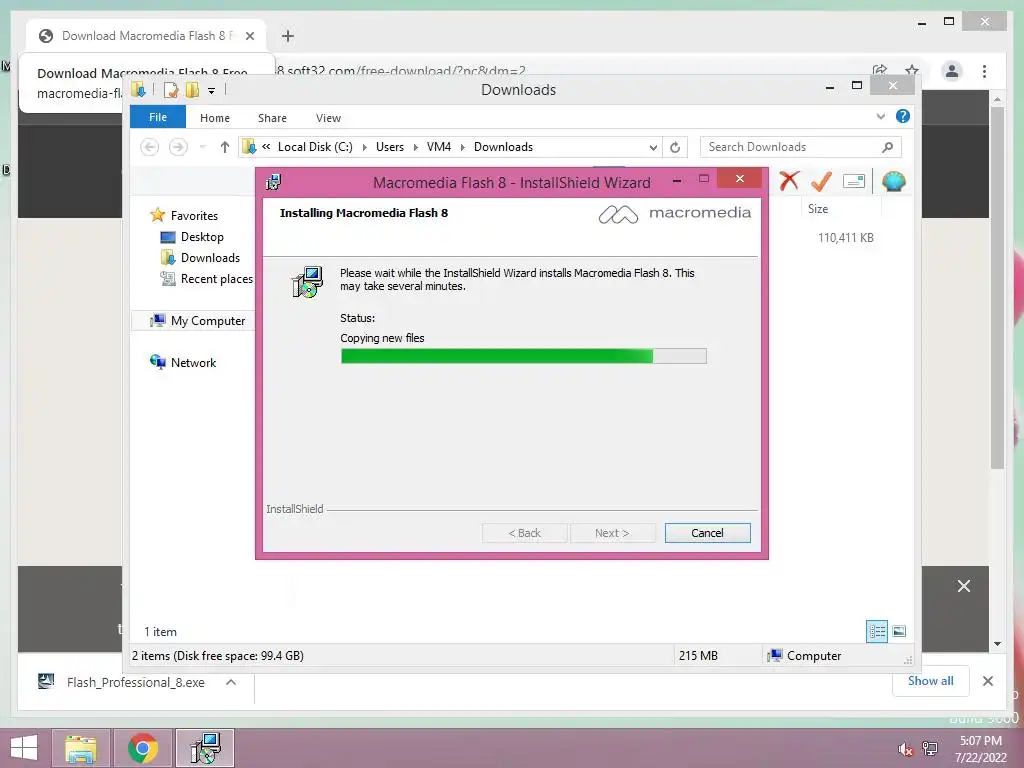Open the Flash_Professional_8.exe download options arrow
The image size is (1024, 768).
point(231,682)
